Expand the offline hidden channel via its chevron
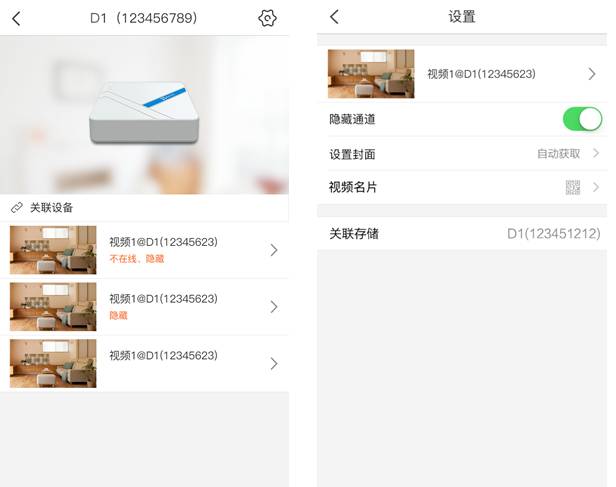This screenshot has height=487, width=616. [274, 250]
